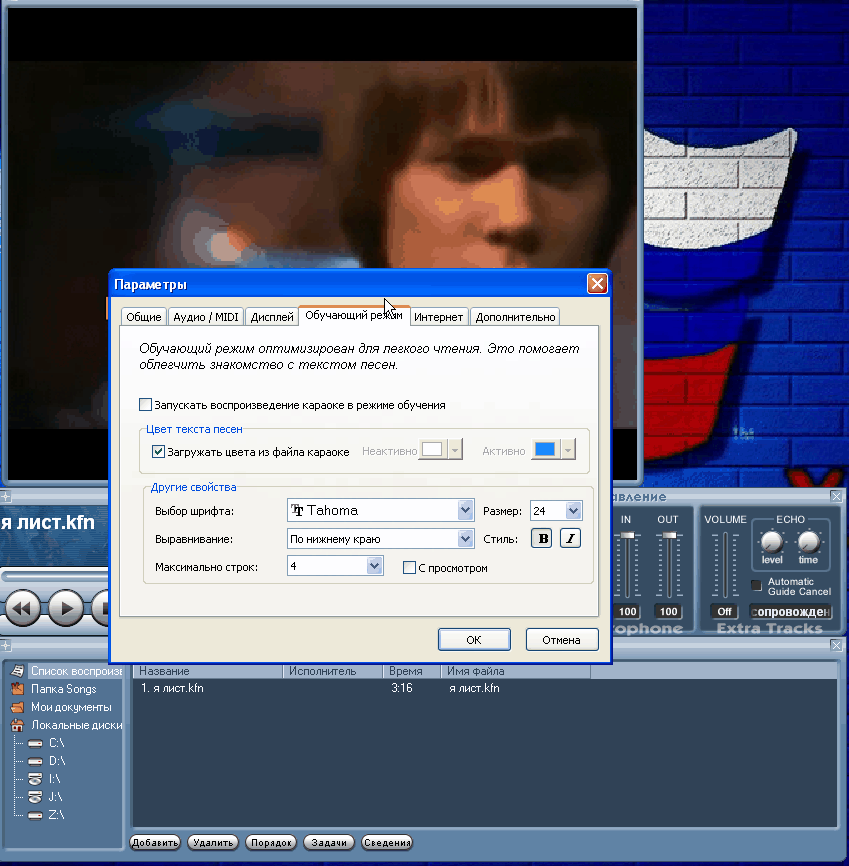Open Папка Songs folder icon

point(18,689)
